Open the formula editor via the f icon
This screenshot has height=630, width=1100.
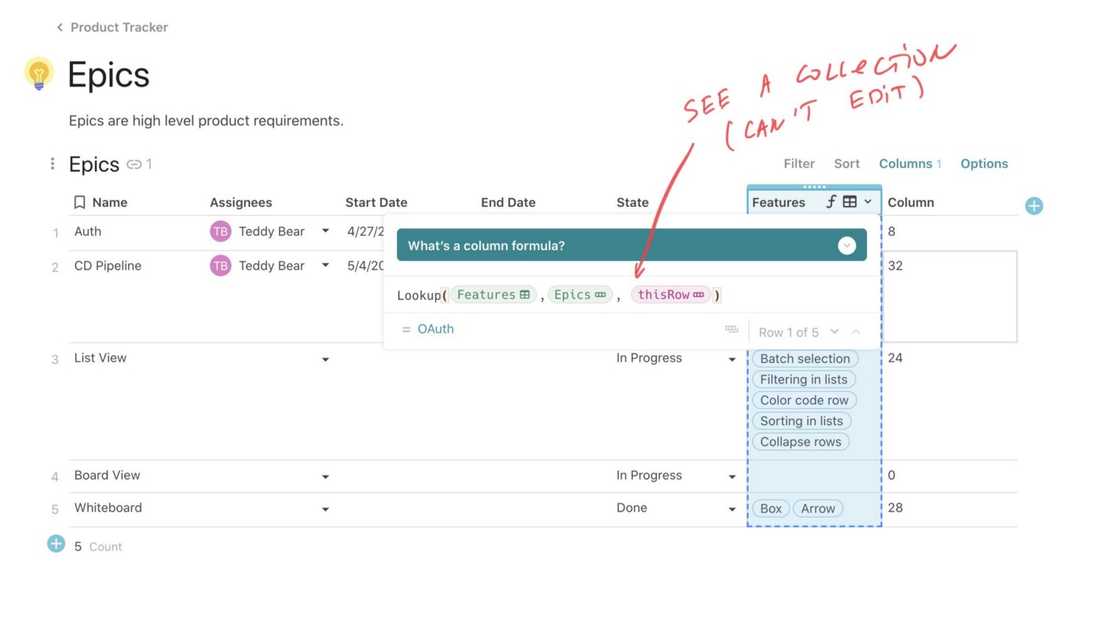pos(833,201)
